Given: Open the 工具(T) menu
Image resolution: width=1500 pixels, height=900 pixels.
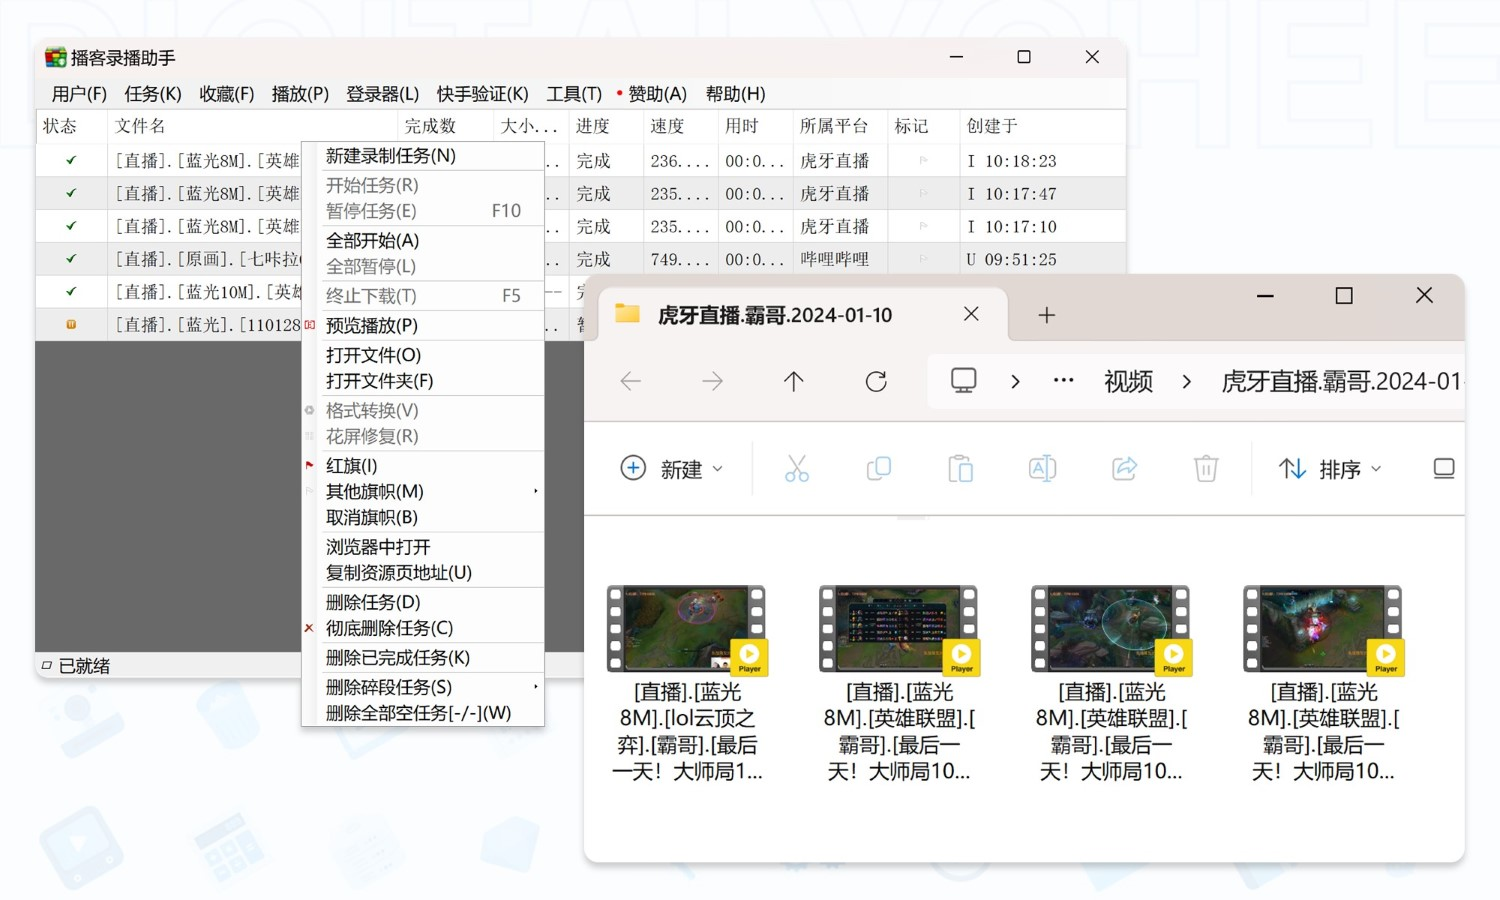Looking at the screenshot, I should coord(574,94).
